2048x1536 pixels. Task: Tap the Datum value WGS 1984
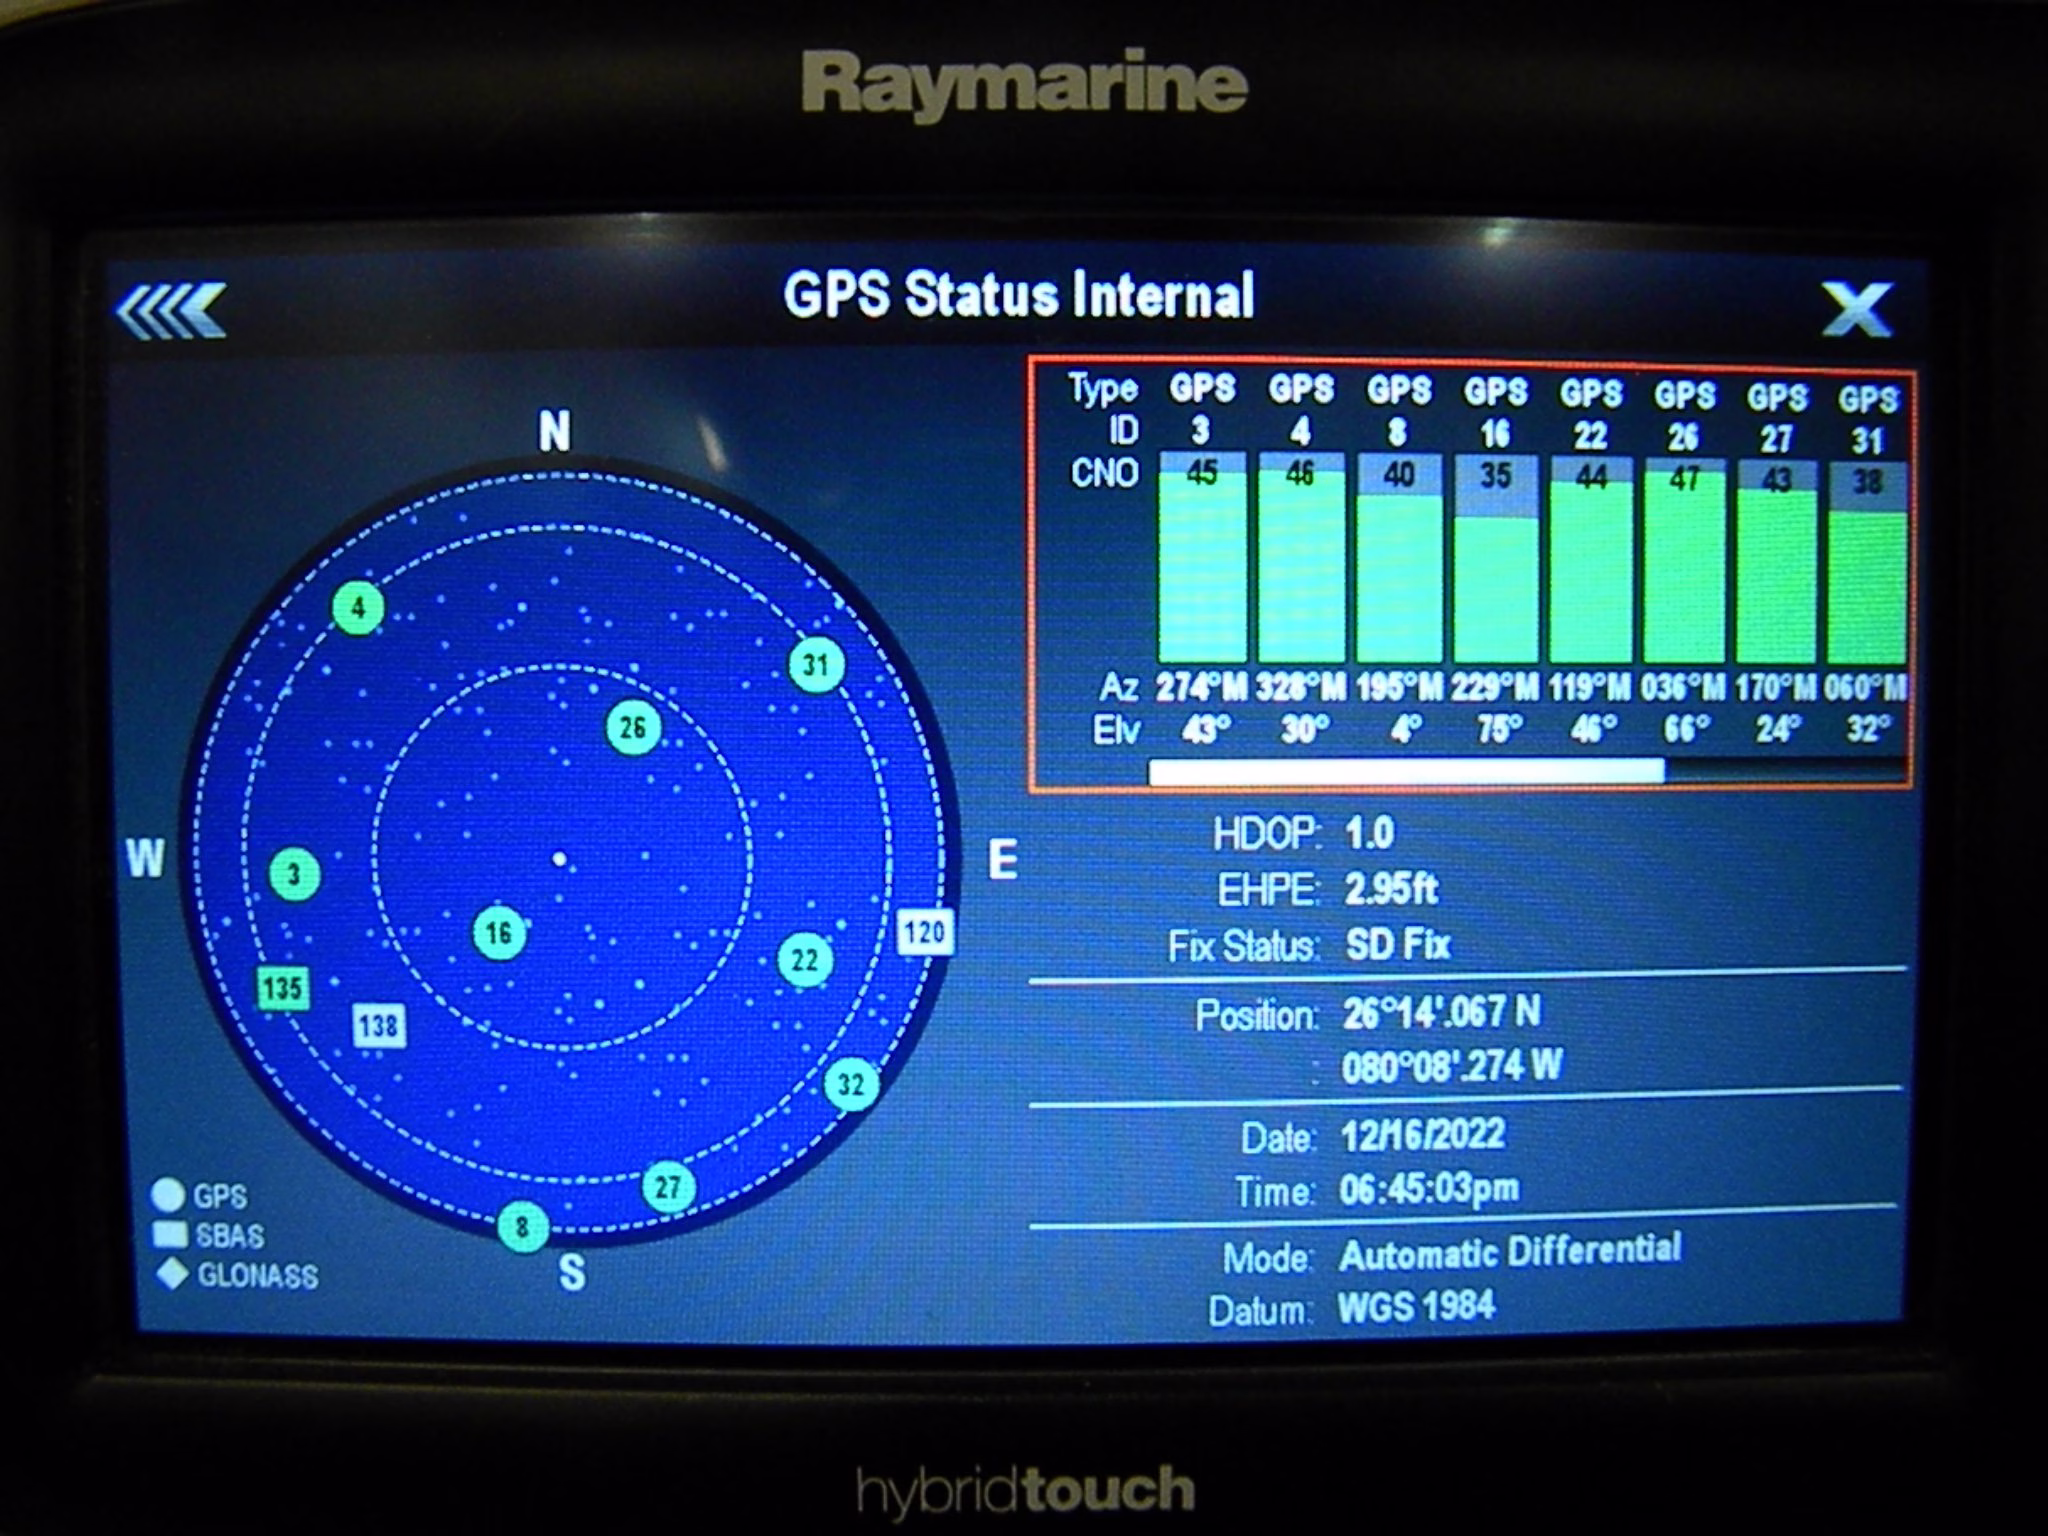click(x=1417, y=1306)
